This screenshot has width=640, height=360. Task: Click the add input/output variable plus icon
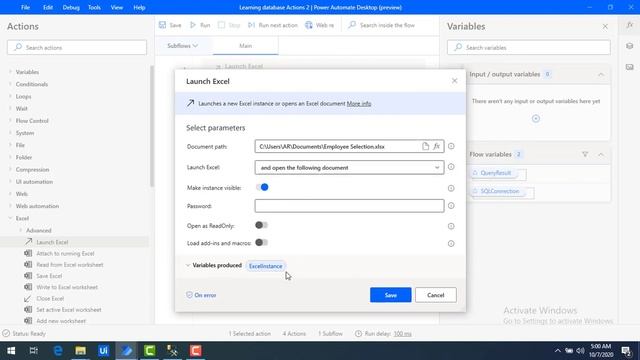coord(536,119)
